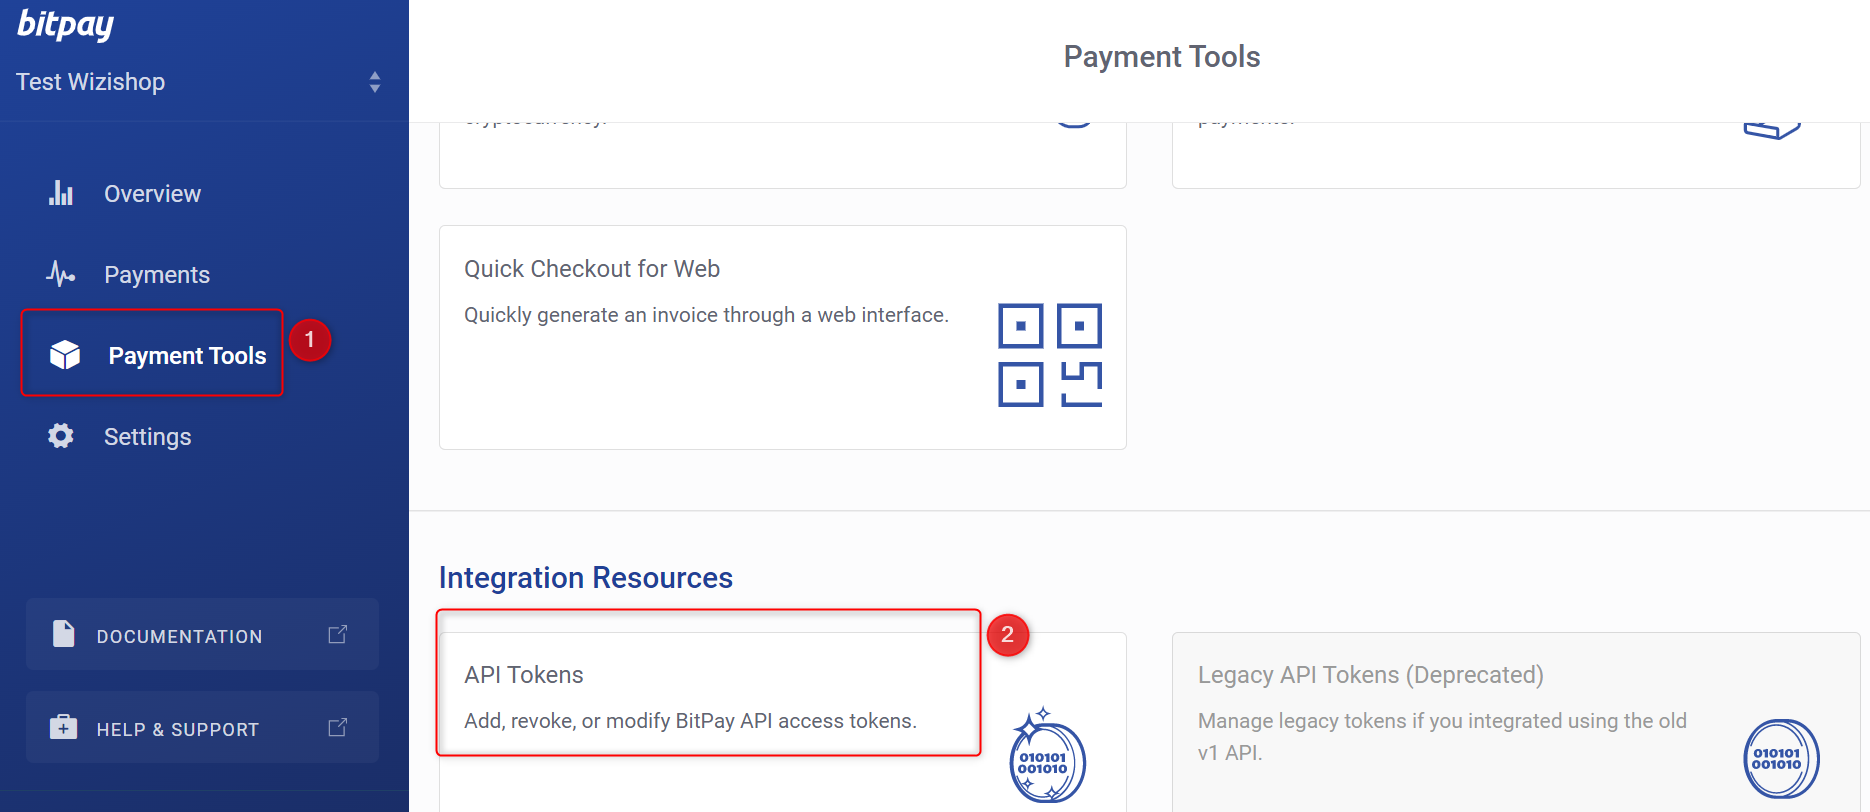Open the API Tokens card

(x=782, y=722)
